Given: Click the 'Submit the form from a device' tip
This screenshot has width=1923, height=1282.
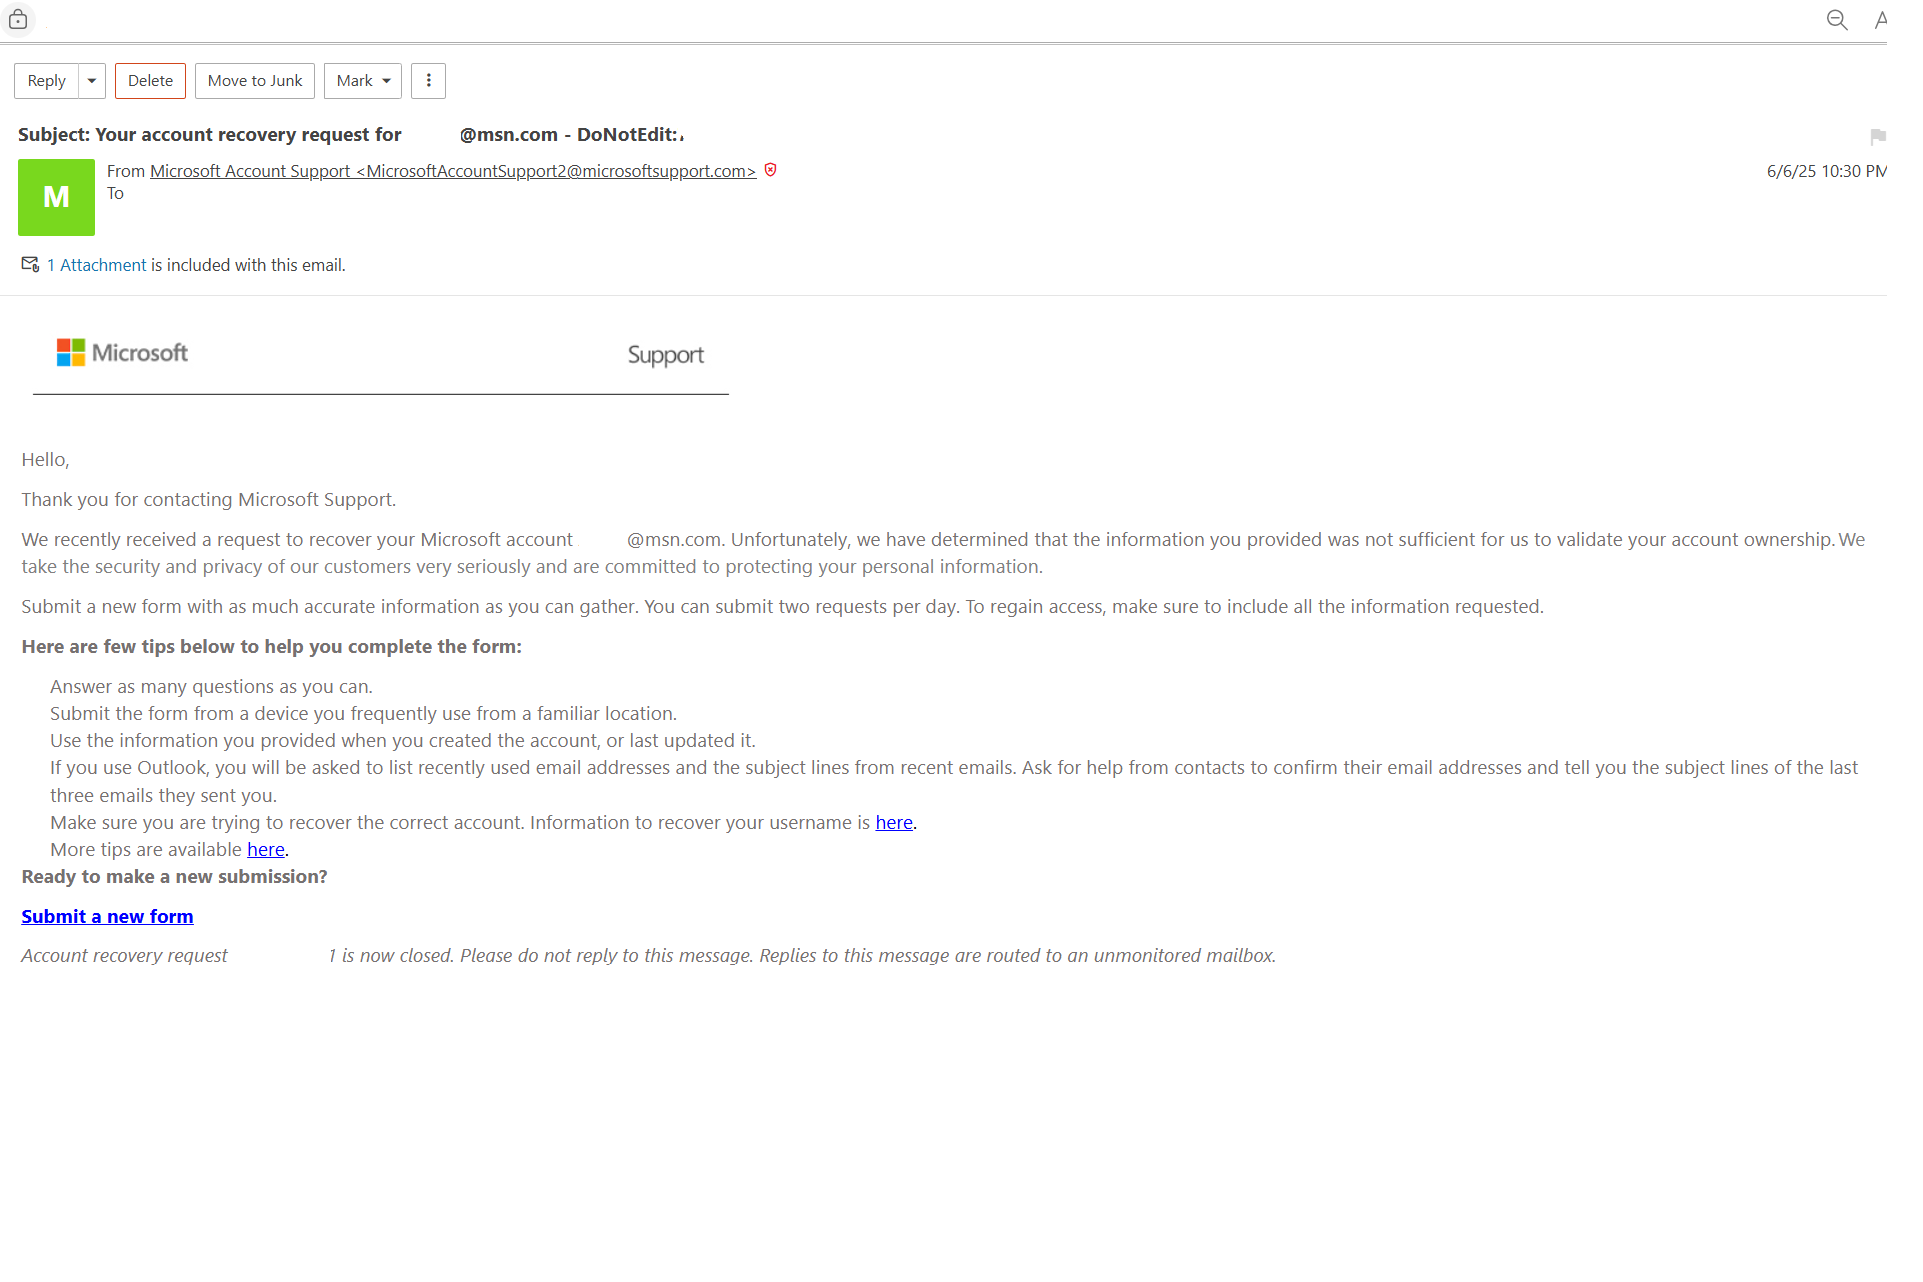Looking at the screenshot, I should pyautogui.click(x=363, y=713).
